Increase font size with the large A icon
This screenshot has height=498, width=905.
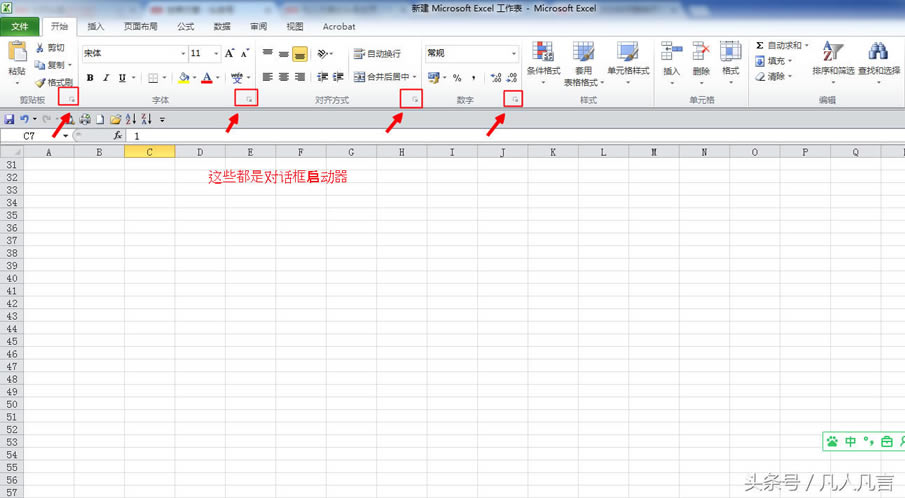point(230,53)
